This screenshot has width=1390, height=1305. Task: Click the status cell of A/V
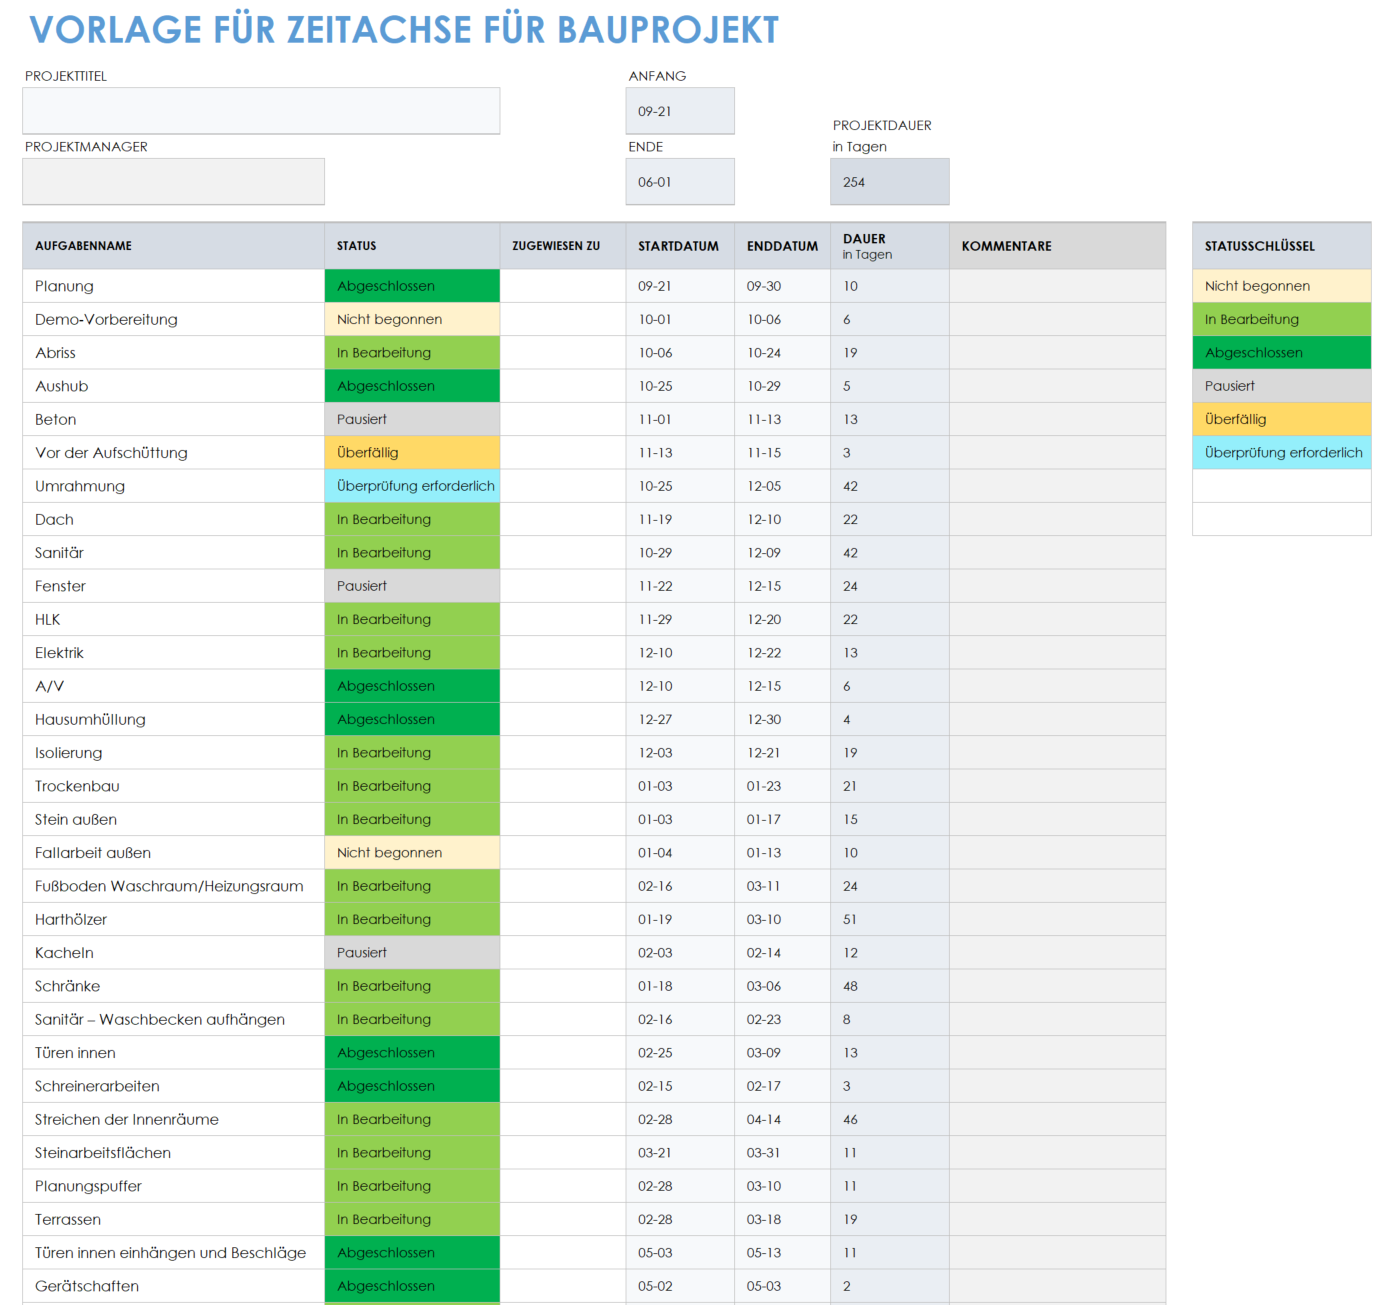[412, 686]
